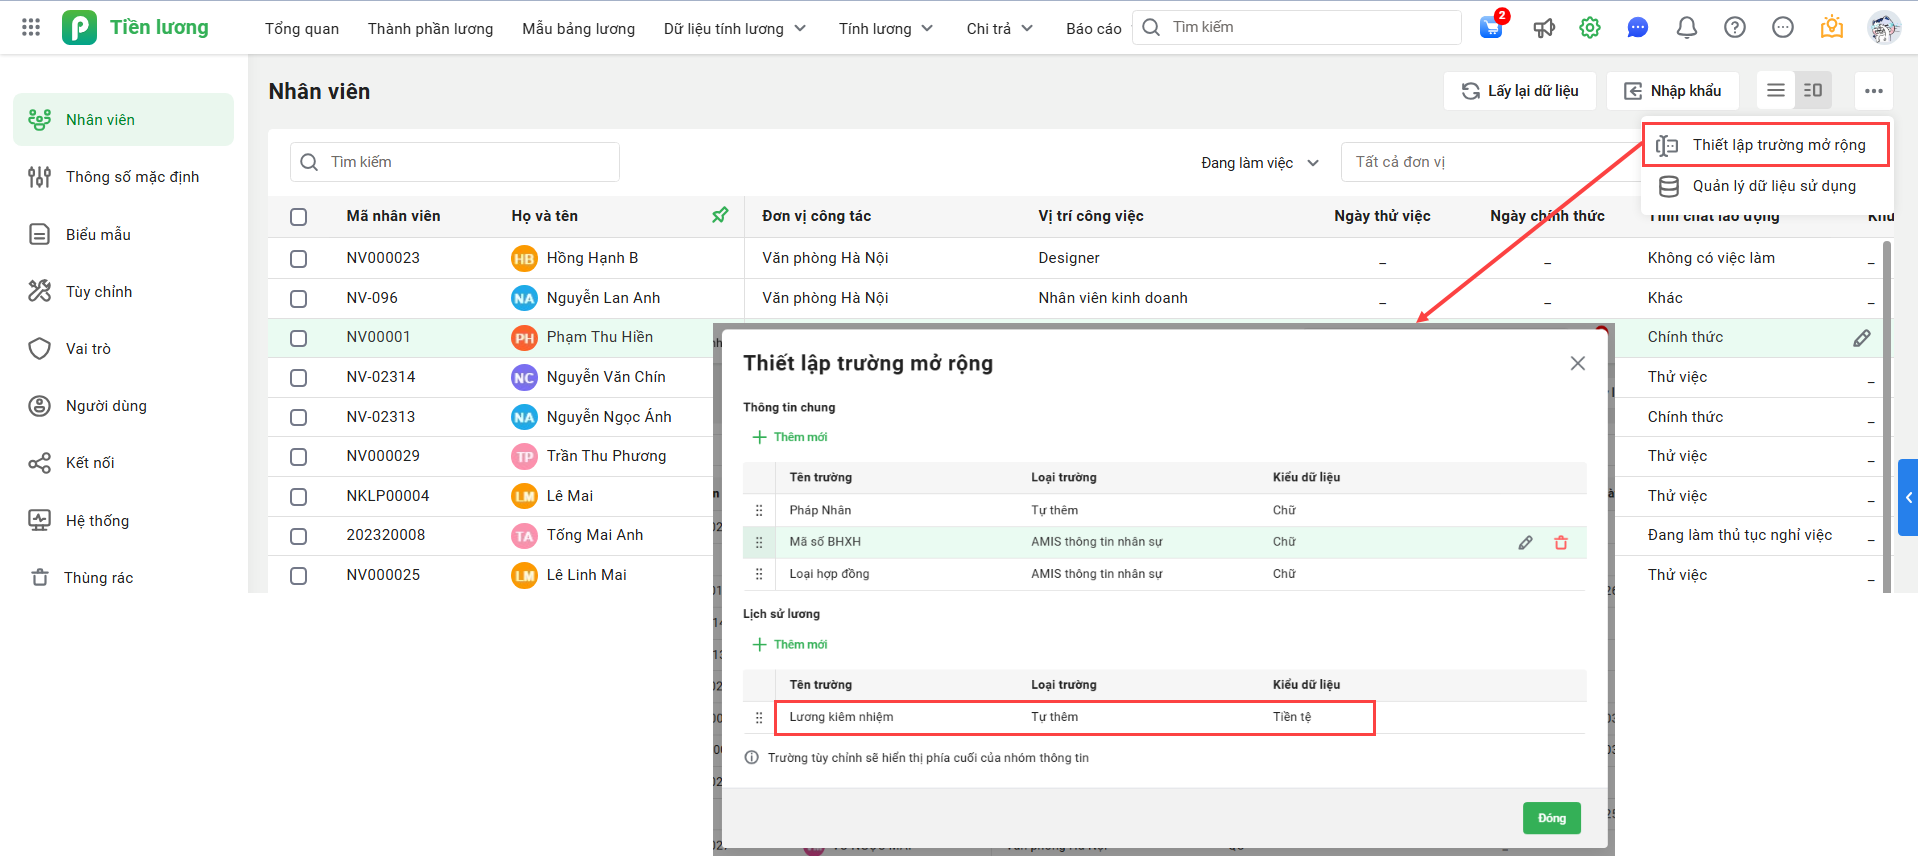Open the app launcher grid icon
1918x856 pixels.
tap(31, 27)
